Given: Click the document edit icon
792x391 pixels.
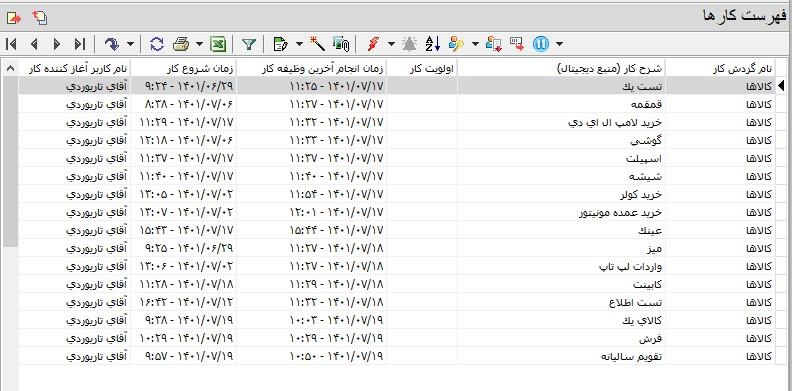Looking at the screenshot, I should click(280, 44).
